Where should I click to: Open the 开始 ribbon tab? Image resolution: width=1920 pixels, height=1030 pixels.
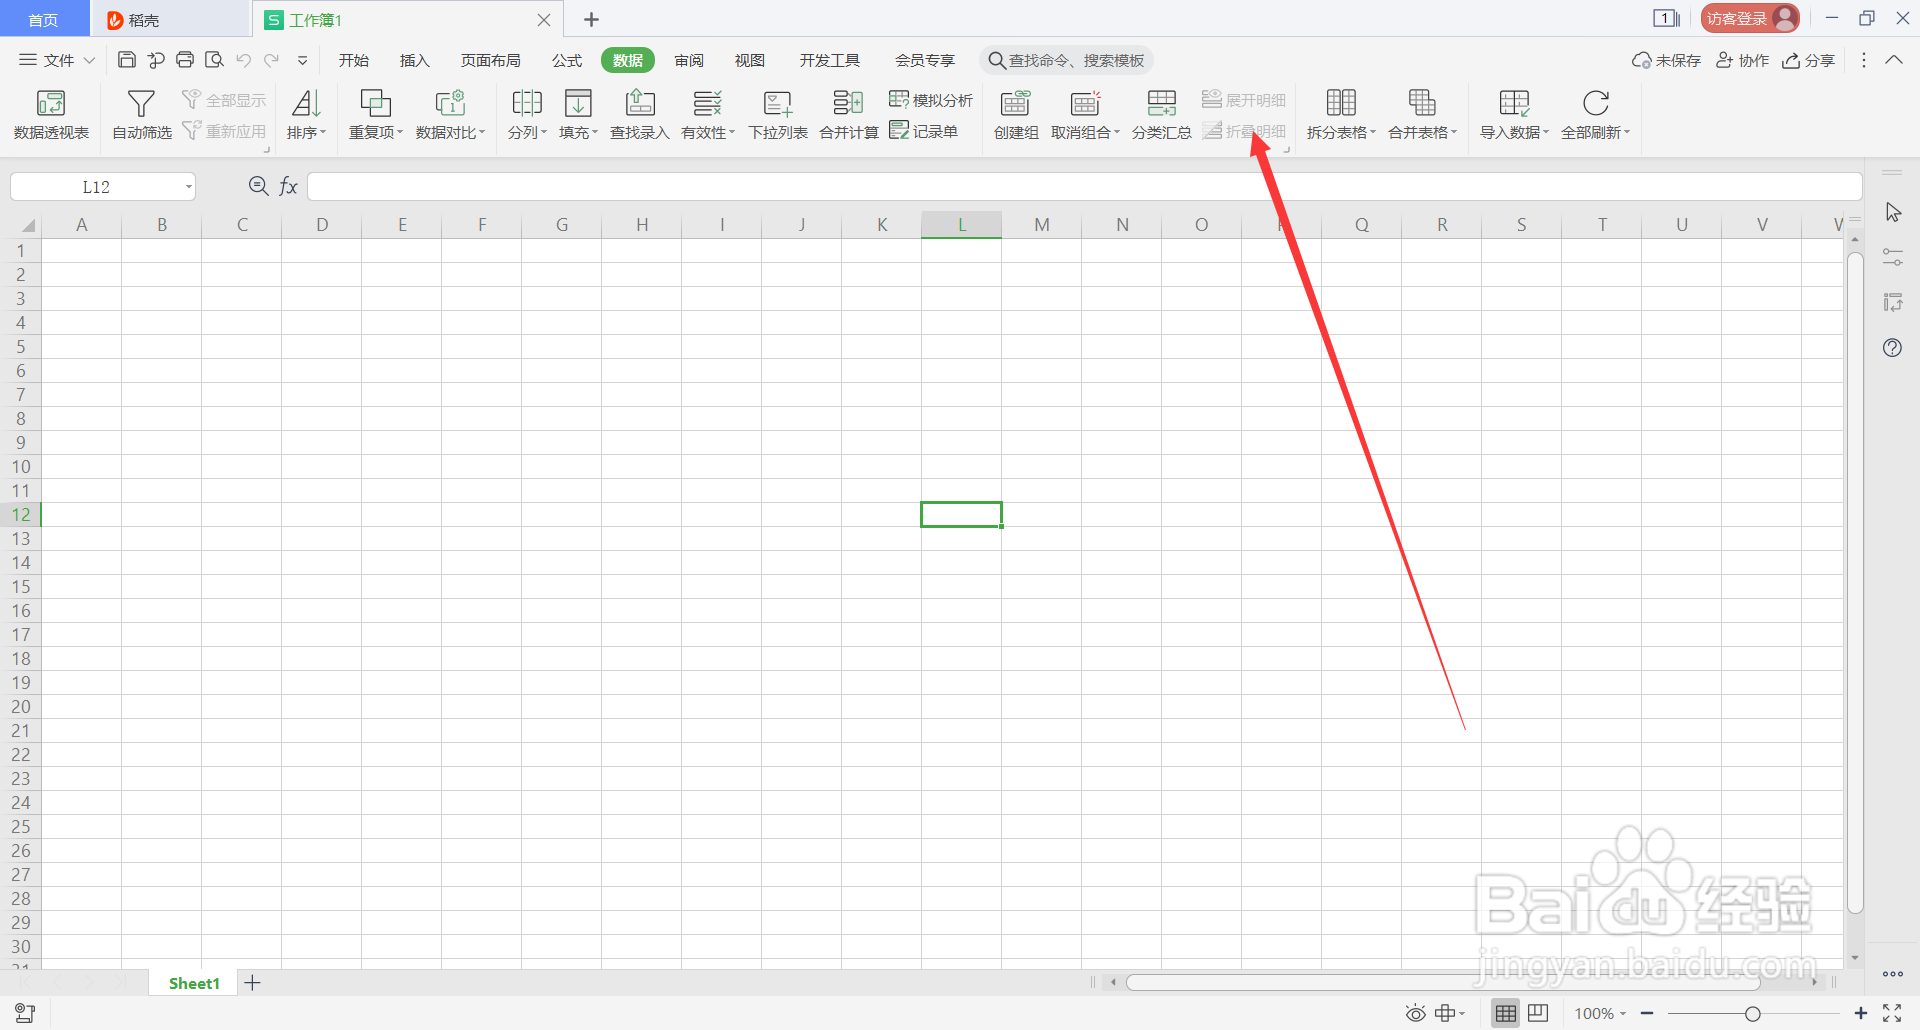click(353, 60)
